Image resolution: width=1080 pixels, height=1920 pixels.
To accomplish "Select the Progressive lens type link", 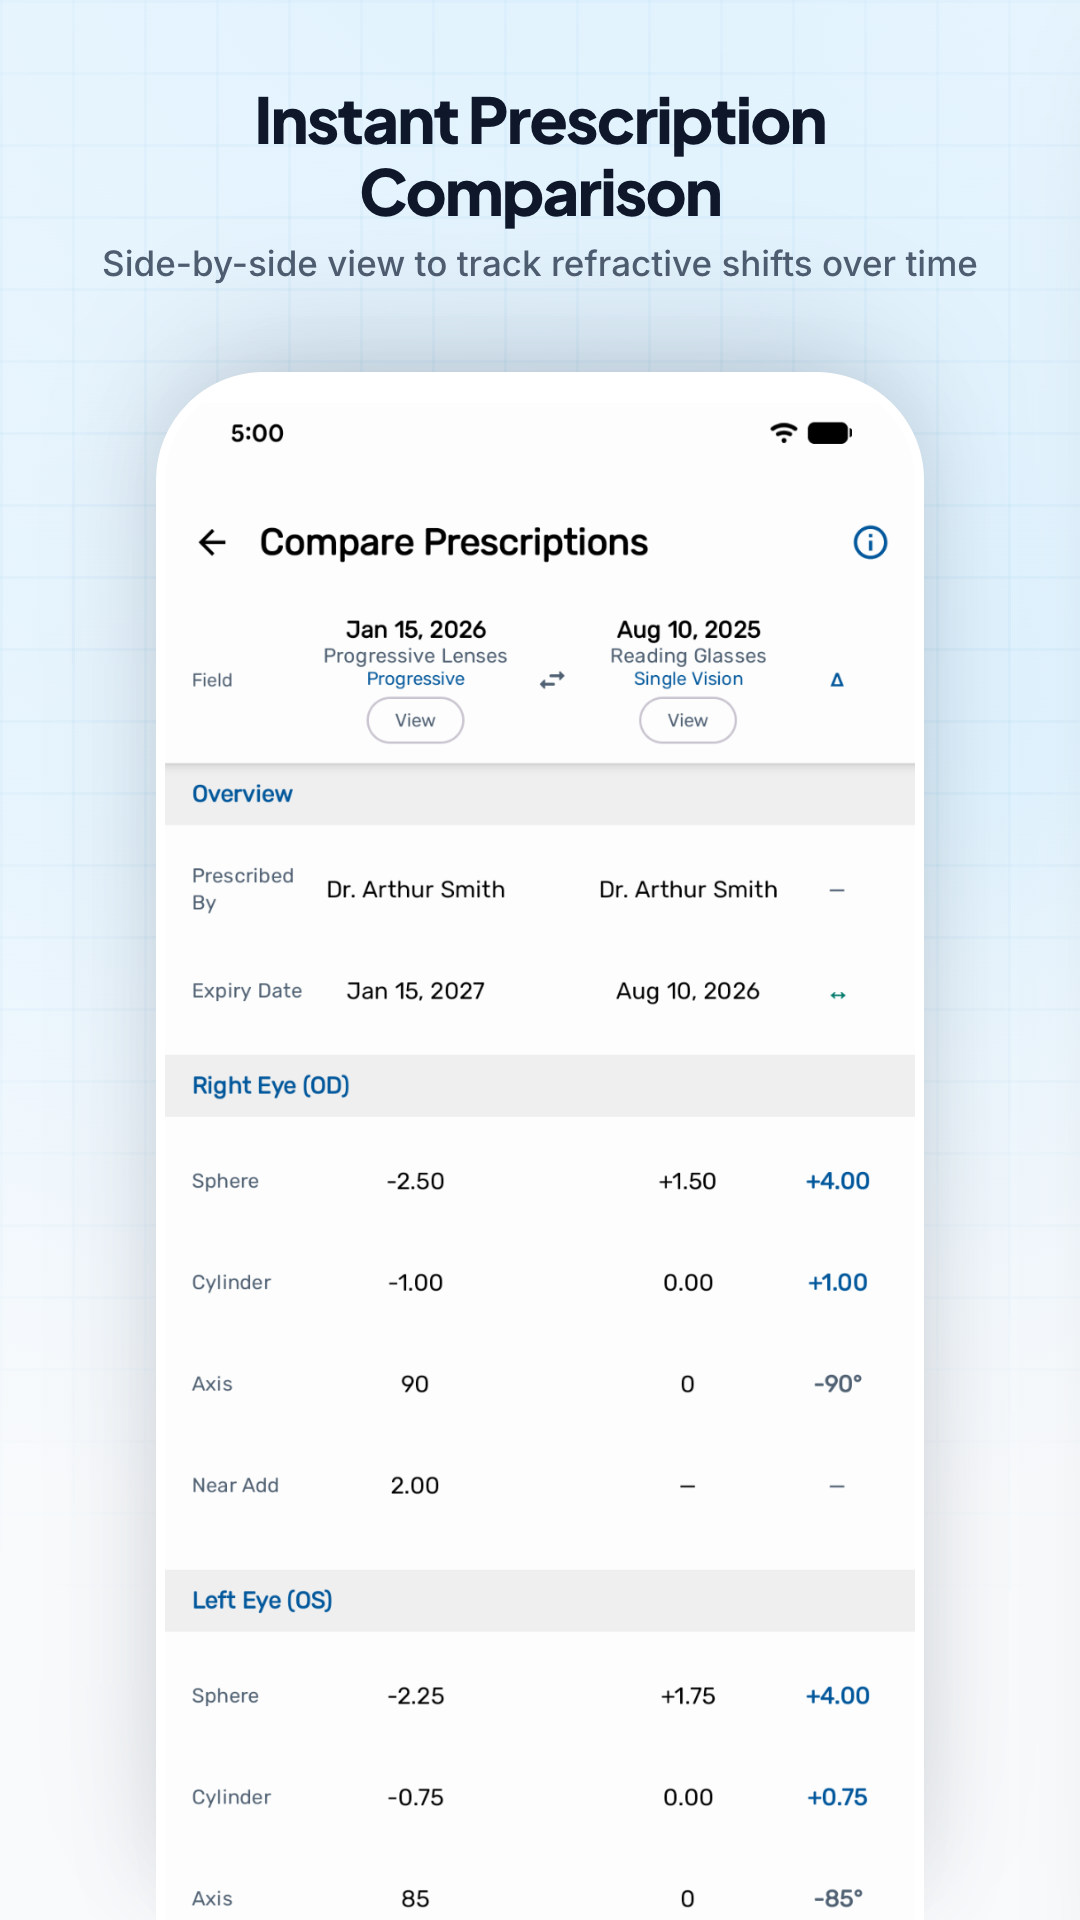I will click(415, 679).
